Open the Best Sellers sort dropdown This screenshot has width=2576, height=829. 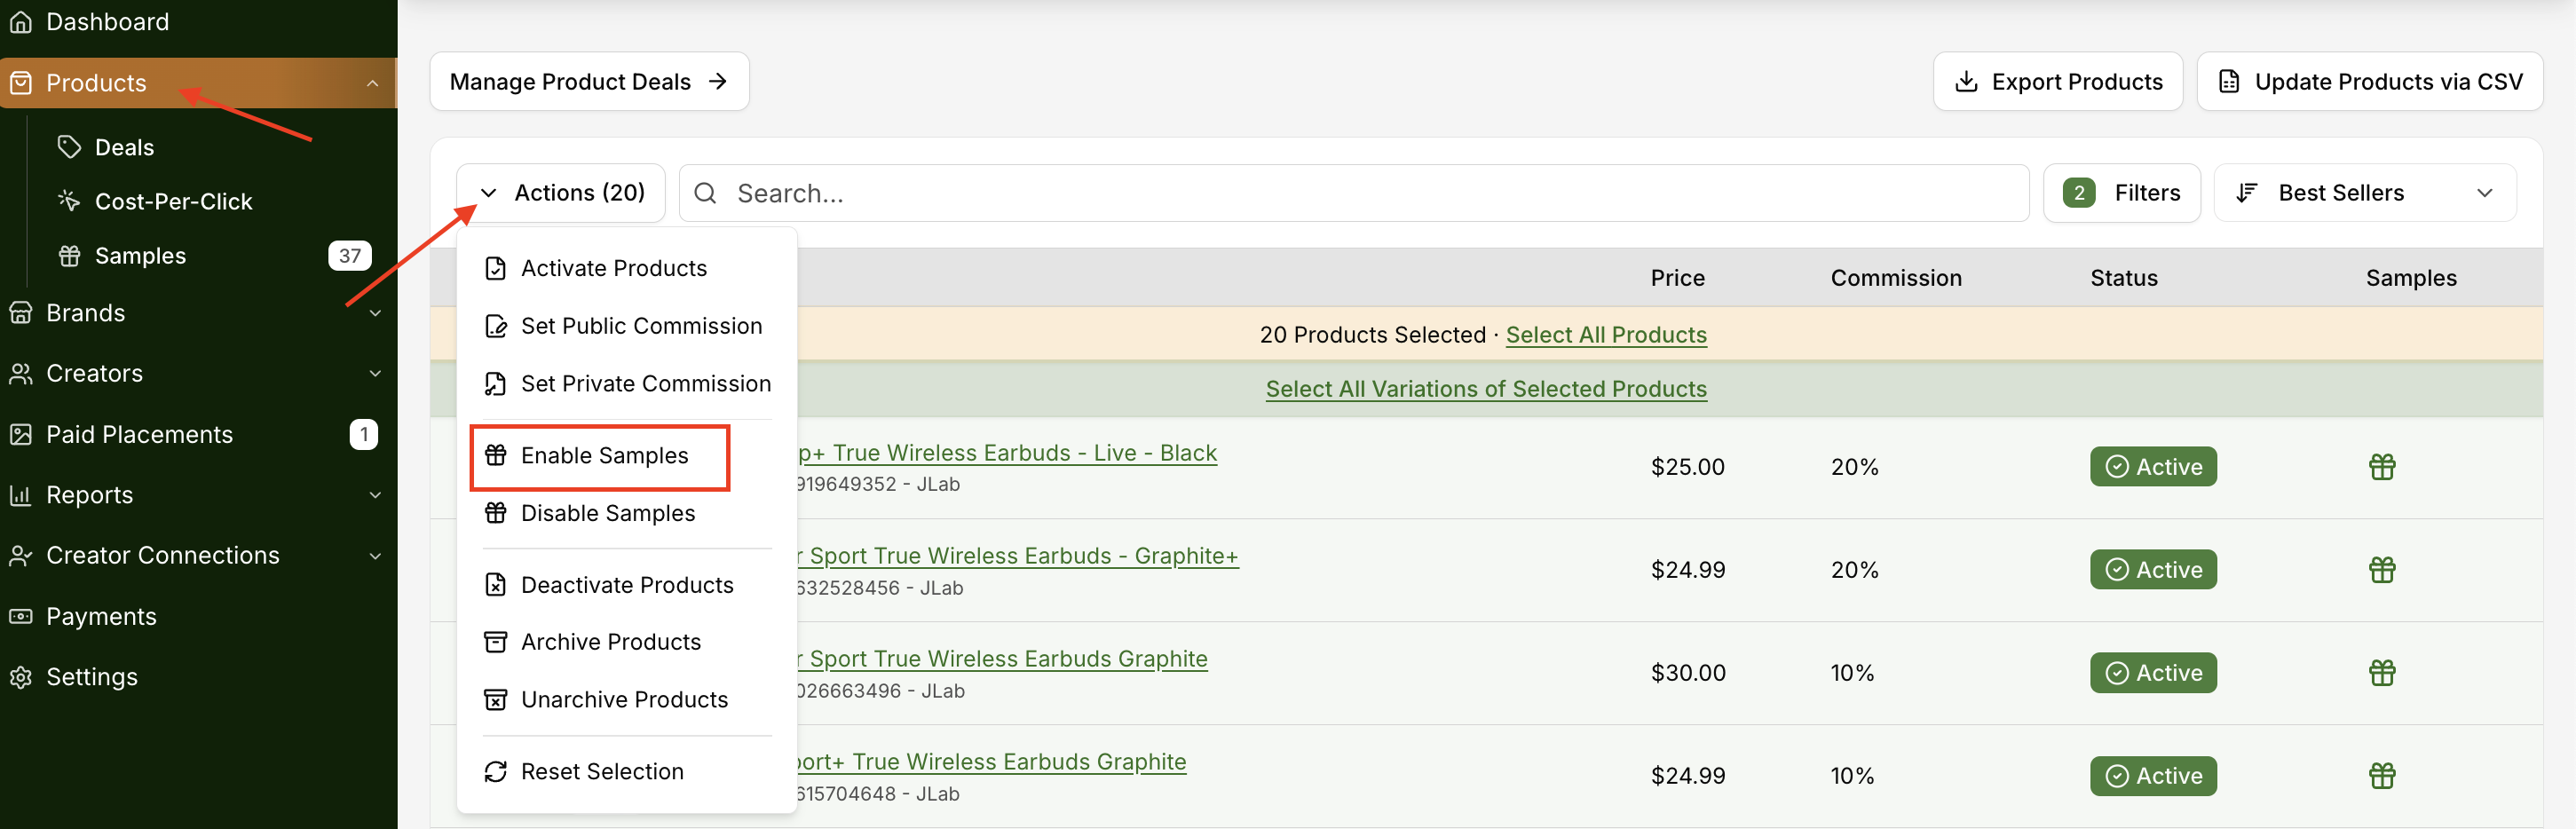[2365, 193]
